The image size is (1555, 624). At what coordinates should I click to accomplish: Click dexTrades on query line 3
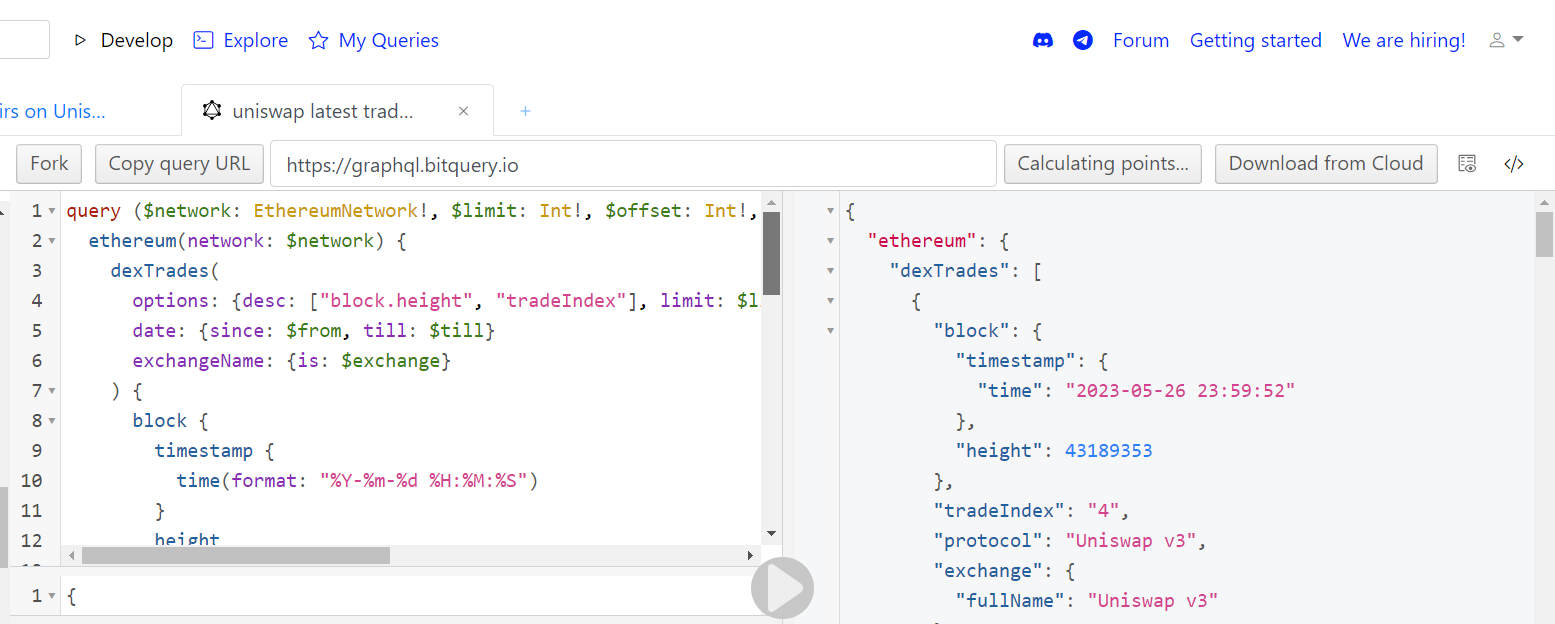pos(160,271)
